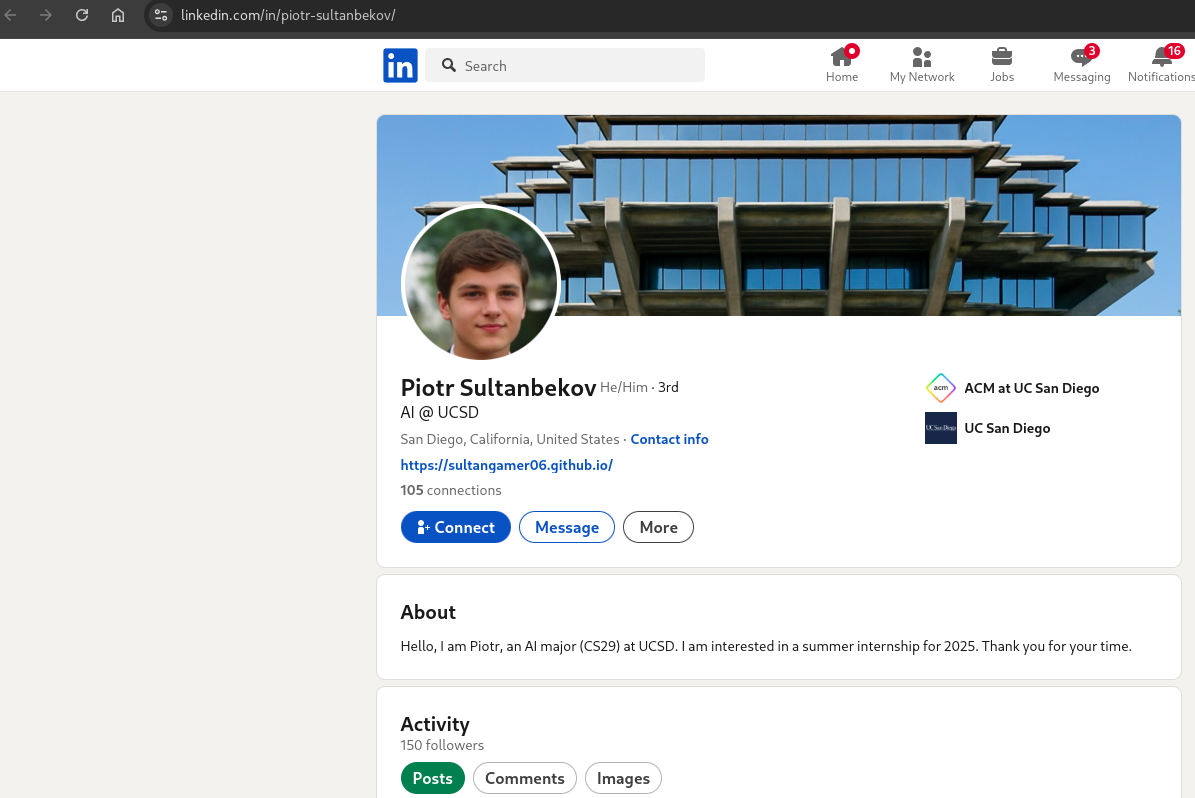Open the Home feed icon
Viewport: 1195px width, 798px height.
[842, 58]
